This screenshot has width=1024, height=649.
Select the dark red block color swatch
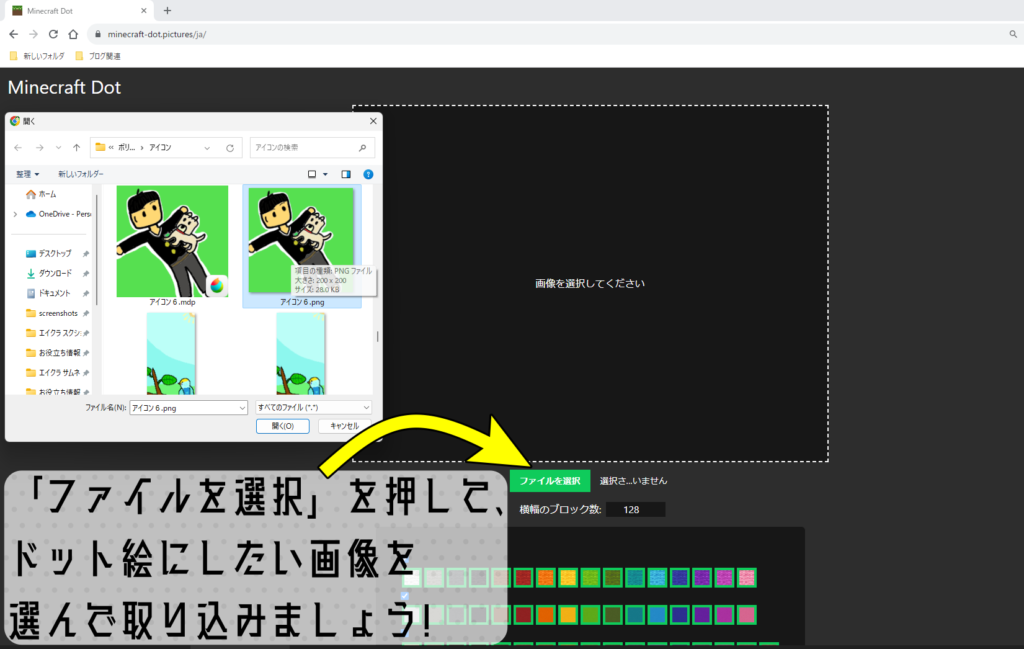point(523,577)
